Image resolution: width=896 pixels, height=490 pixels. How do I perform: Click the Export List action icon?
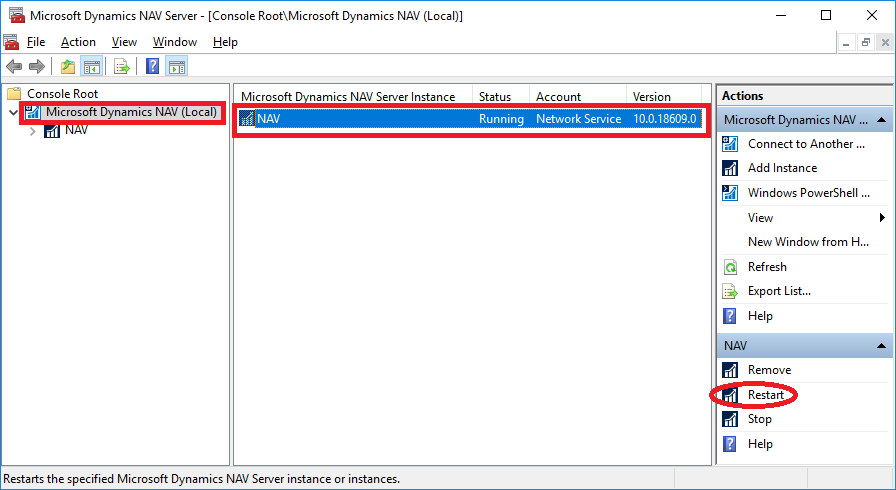(730, 291)
